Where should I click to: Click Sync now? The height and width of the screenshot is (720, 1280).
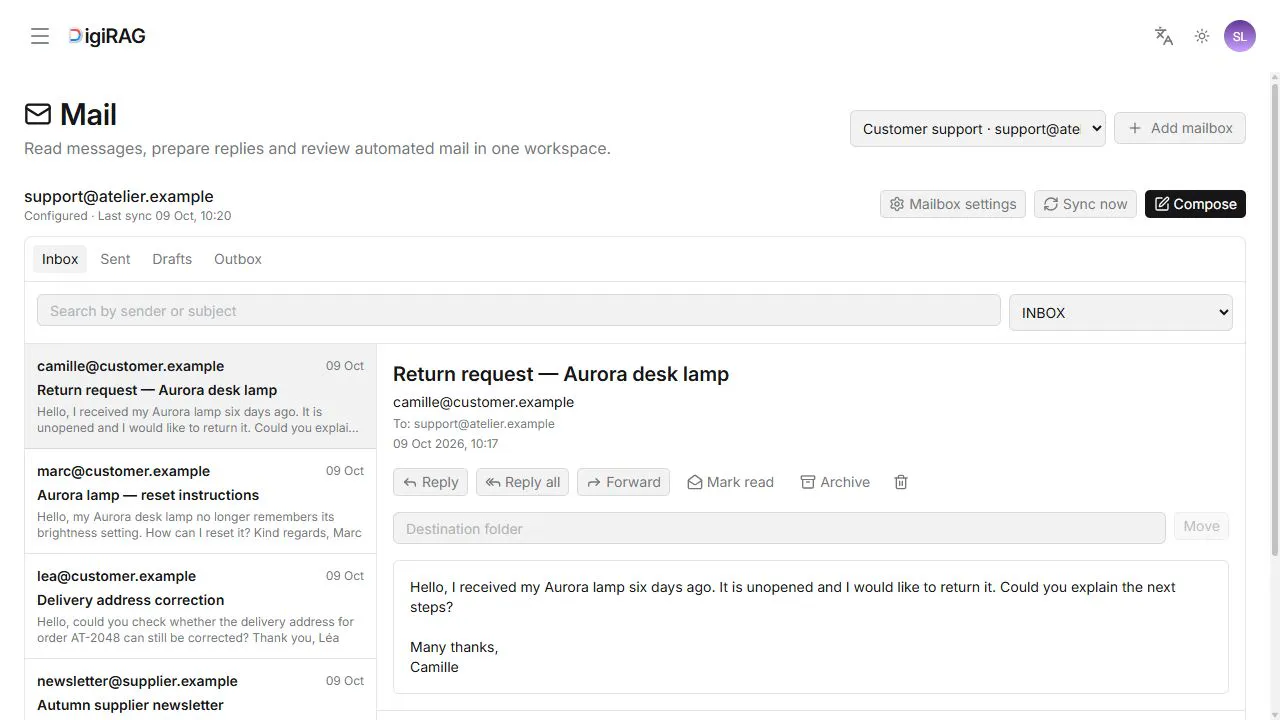[x=1086, y=204]
